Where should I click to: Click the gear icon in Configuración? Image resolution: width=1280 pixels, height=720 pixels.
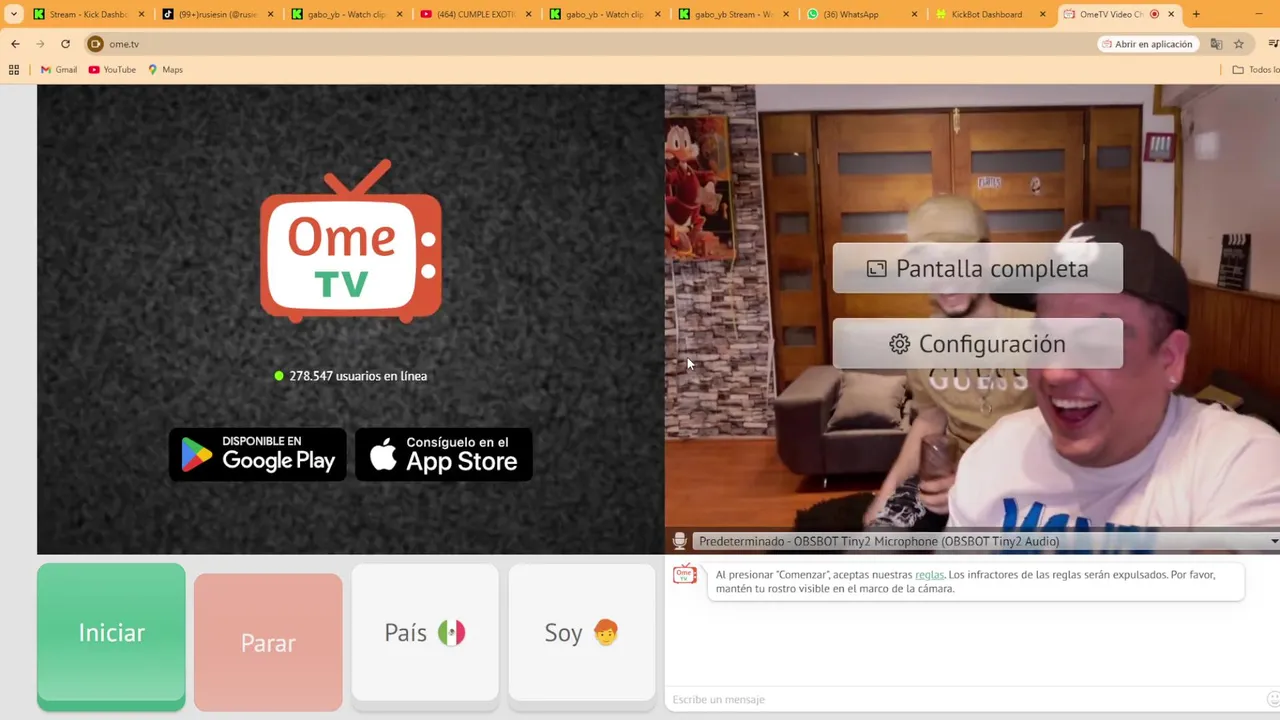click(x=899, y=344)
